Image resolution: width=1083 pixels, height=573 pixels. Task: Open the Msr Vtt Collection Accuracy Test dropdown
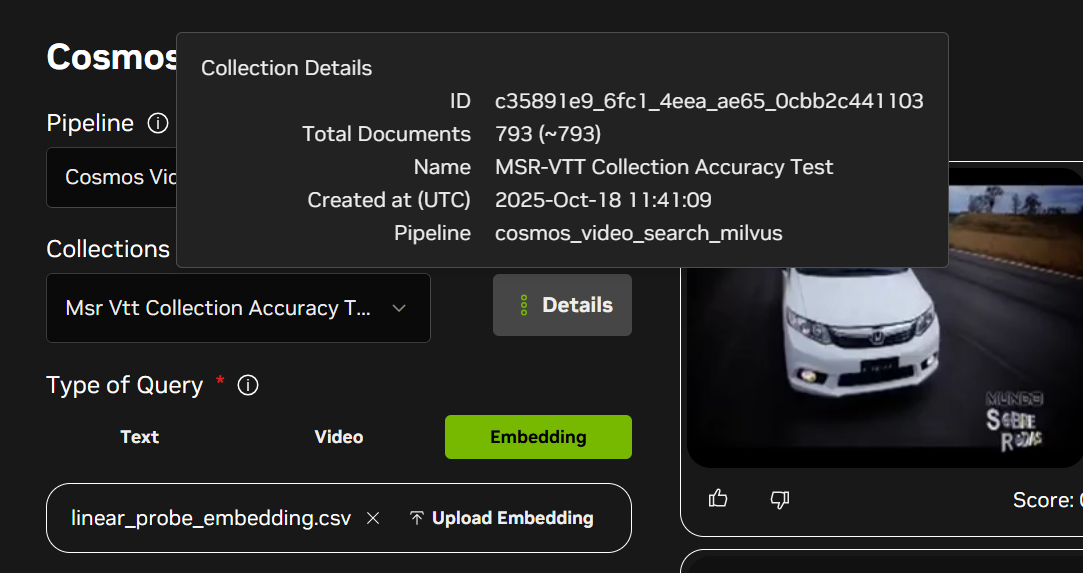tap(218, 308)
